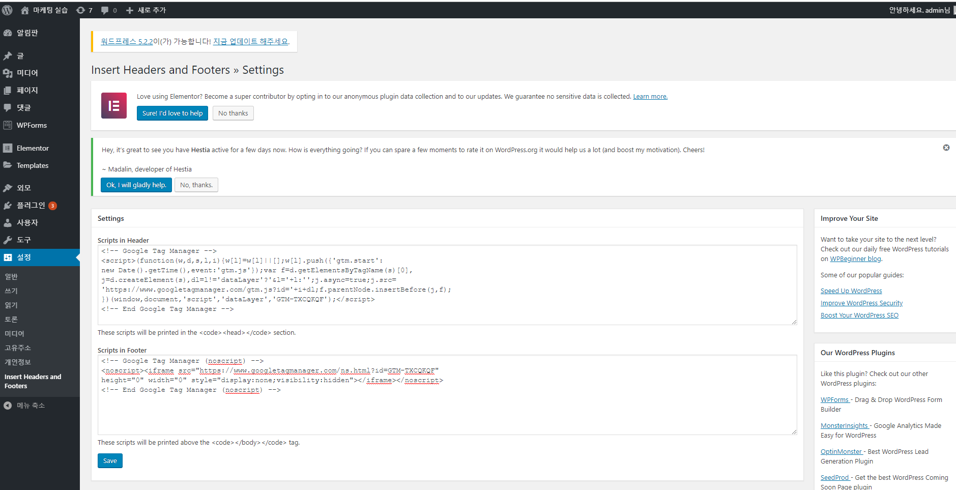The width and height of the screenshot is (956, 490).
Task: Open the 일반 settings submenu
Action: tap(11, 277)
